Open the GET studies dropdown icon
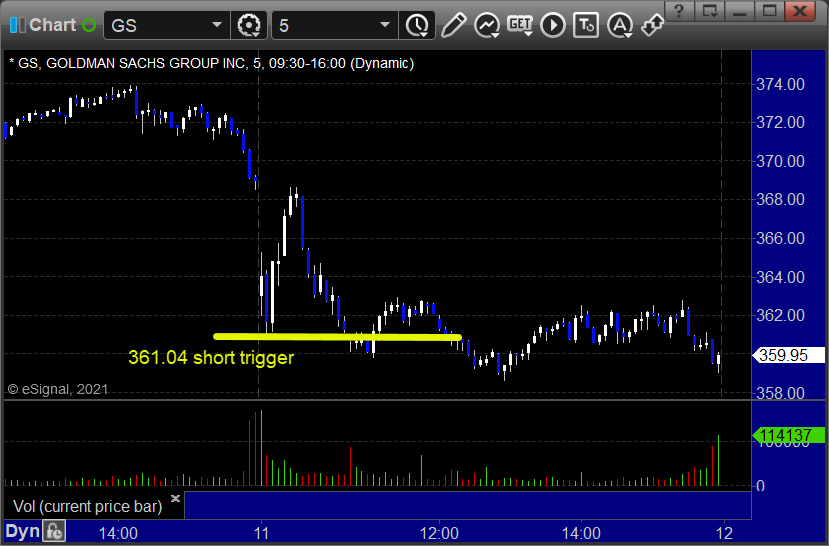 coord(520,25)
